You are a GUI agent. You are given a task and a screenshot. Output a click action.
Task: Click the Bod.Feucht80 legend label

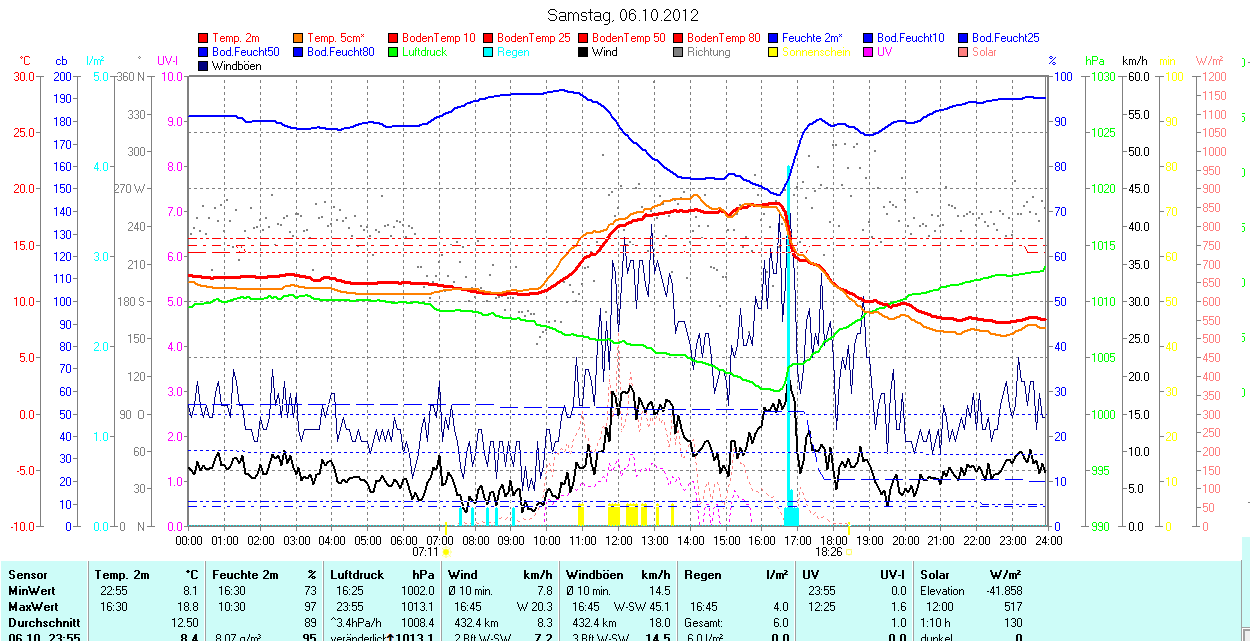[340, 52]
